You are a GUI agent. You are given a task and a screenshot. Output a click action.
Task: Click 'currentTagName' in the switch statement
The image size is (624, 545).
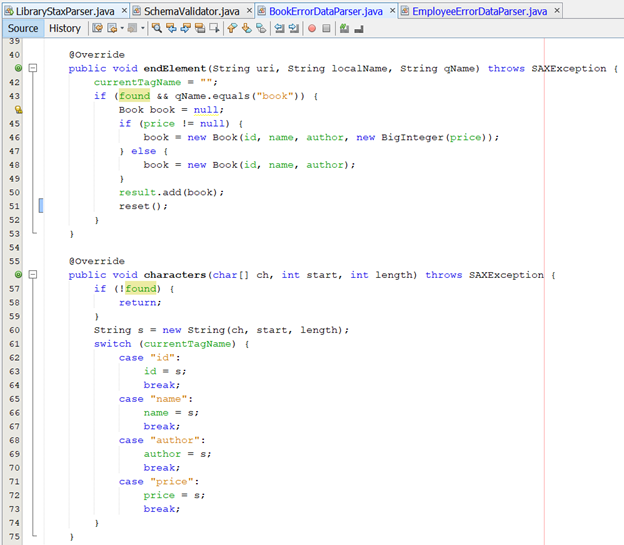187,344
